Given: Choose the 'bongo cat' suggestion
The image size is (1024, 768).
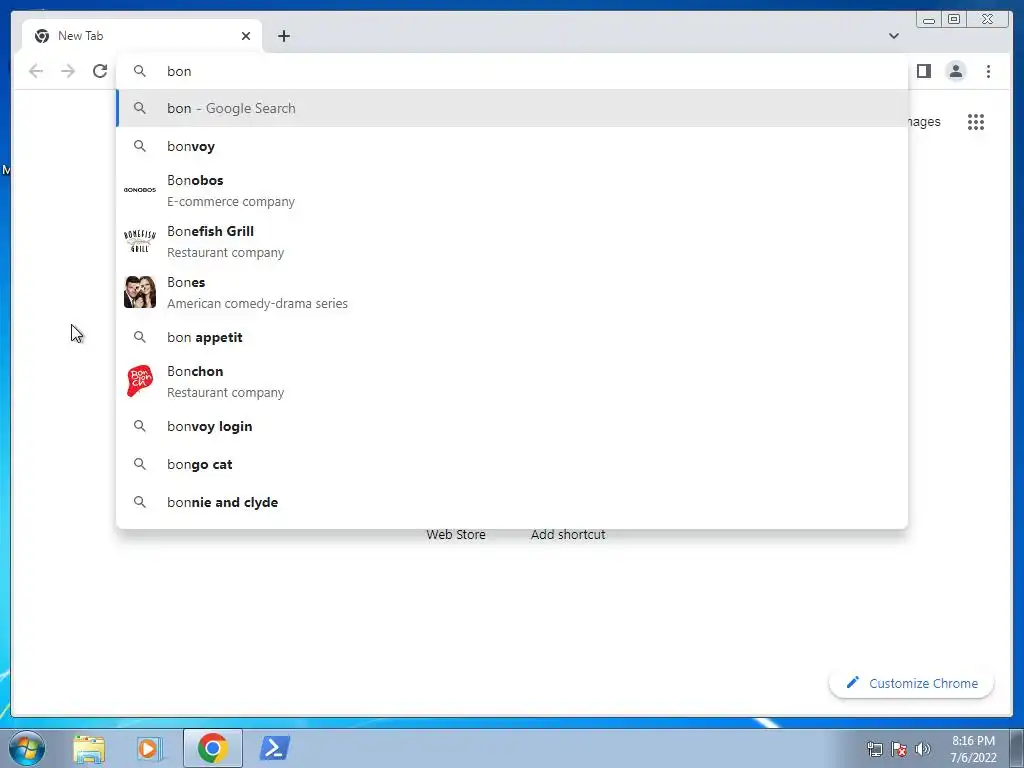Looking at the screenshot, I should 511,464.
